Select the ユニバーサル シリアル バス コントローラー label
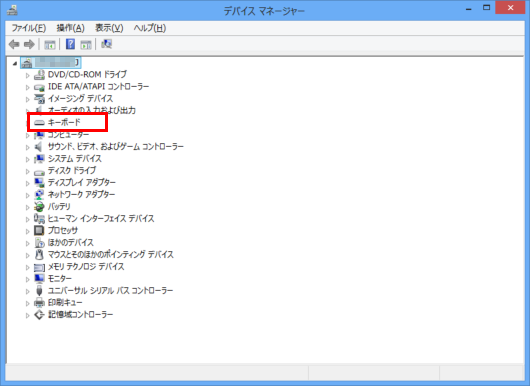 pyautogui.click(x=110, y=291)
